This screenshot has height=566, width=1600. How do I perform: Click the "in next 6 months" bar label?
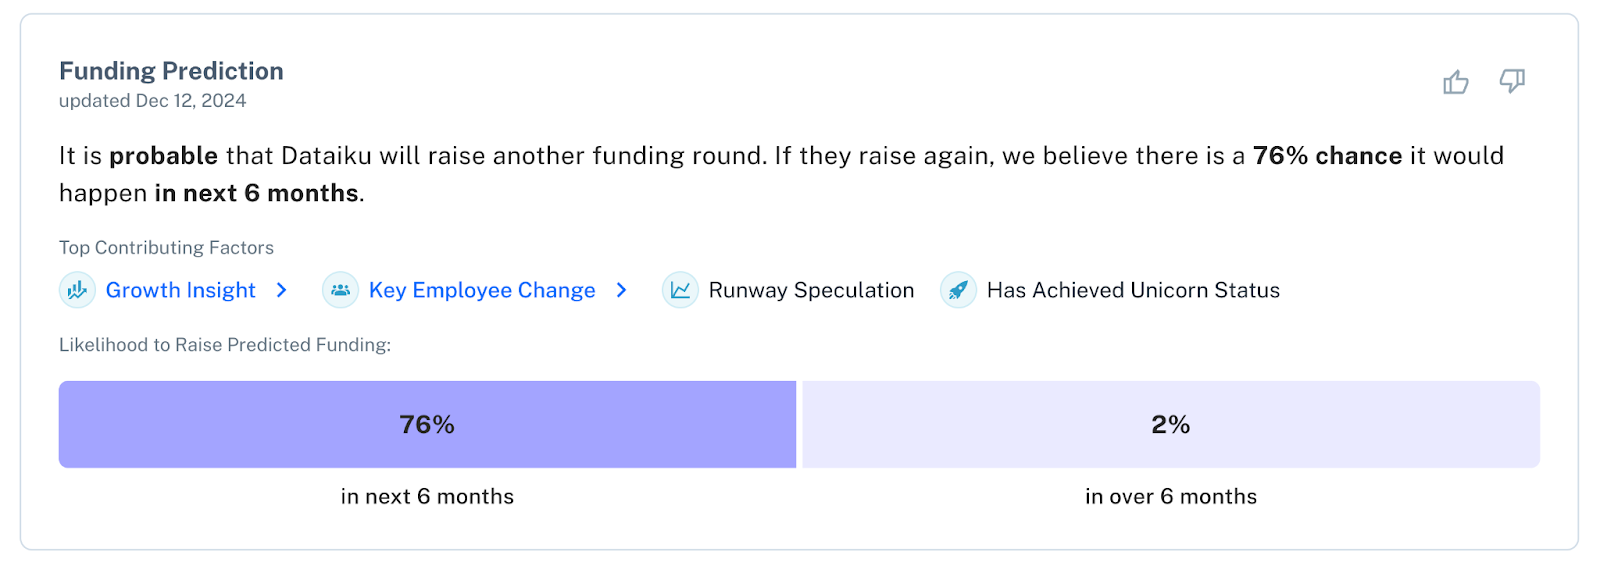point(427,497)
